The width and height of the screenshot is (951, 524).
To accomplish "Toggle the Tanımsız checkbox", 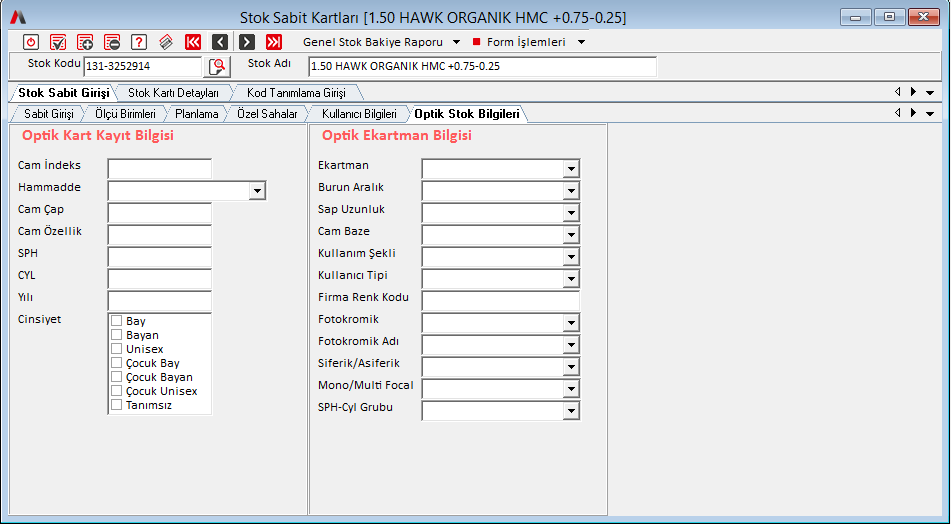I will coord(116,405).
